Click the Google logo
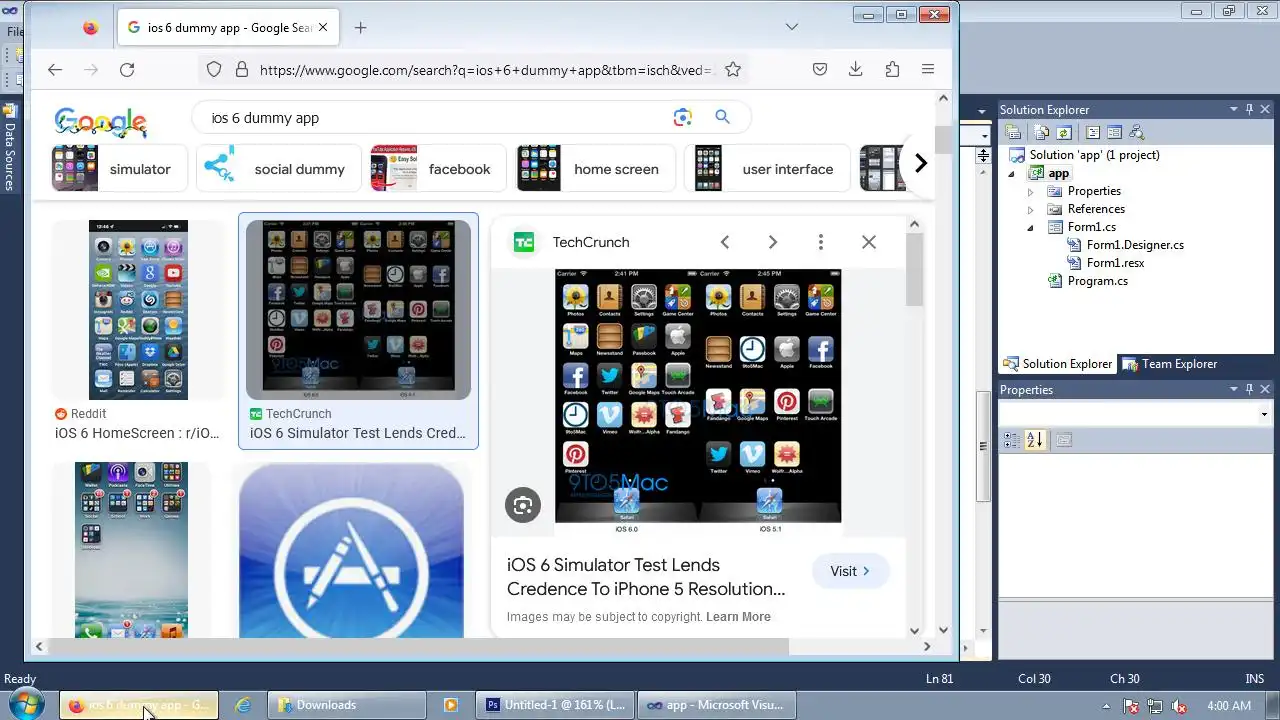The height and width of the screenshot is (720, 1280). (x=101, y=122)
